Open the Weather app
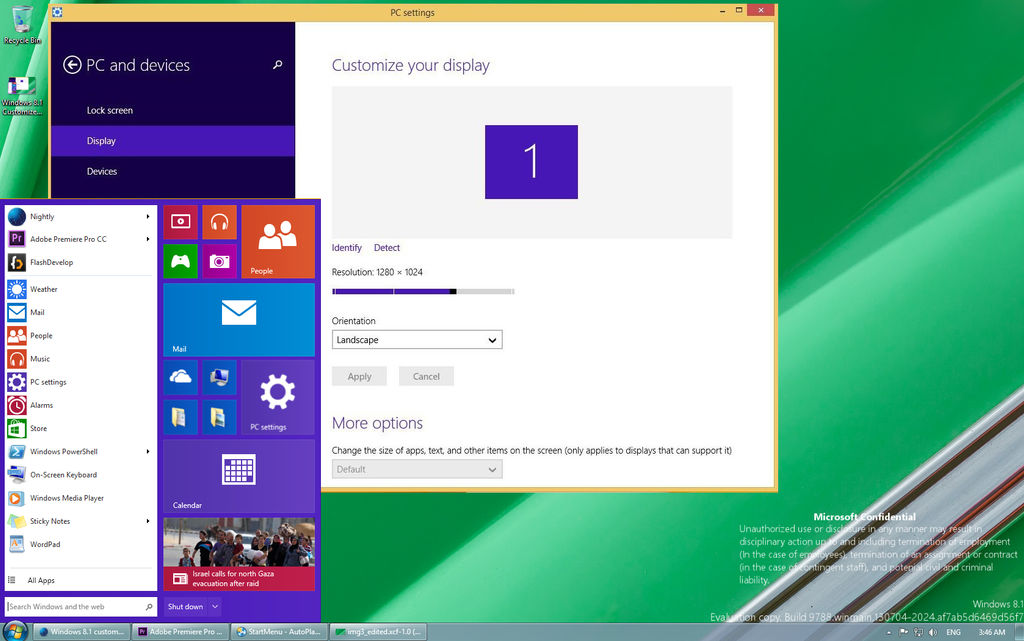This screenshot has width=1024, height=641. tap(42, 288)
